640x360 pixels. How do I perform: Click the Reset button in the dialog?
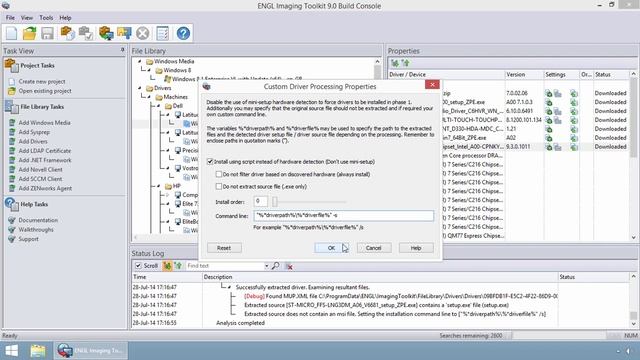pyautogui.click(x=224, y=248)
